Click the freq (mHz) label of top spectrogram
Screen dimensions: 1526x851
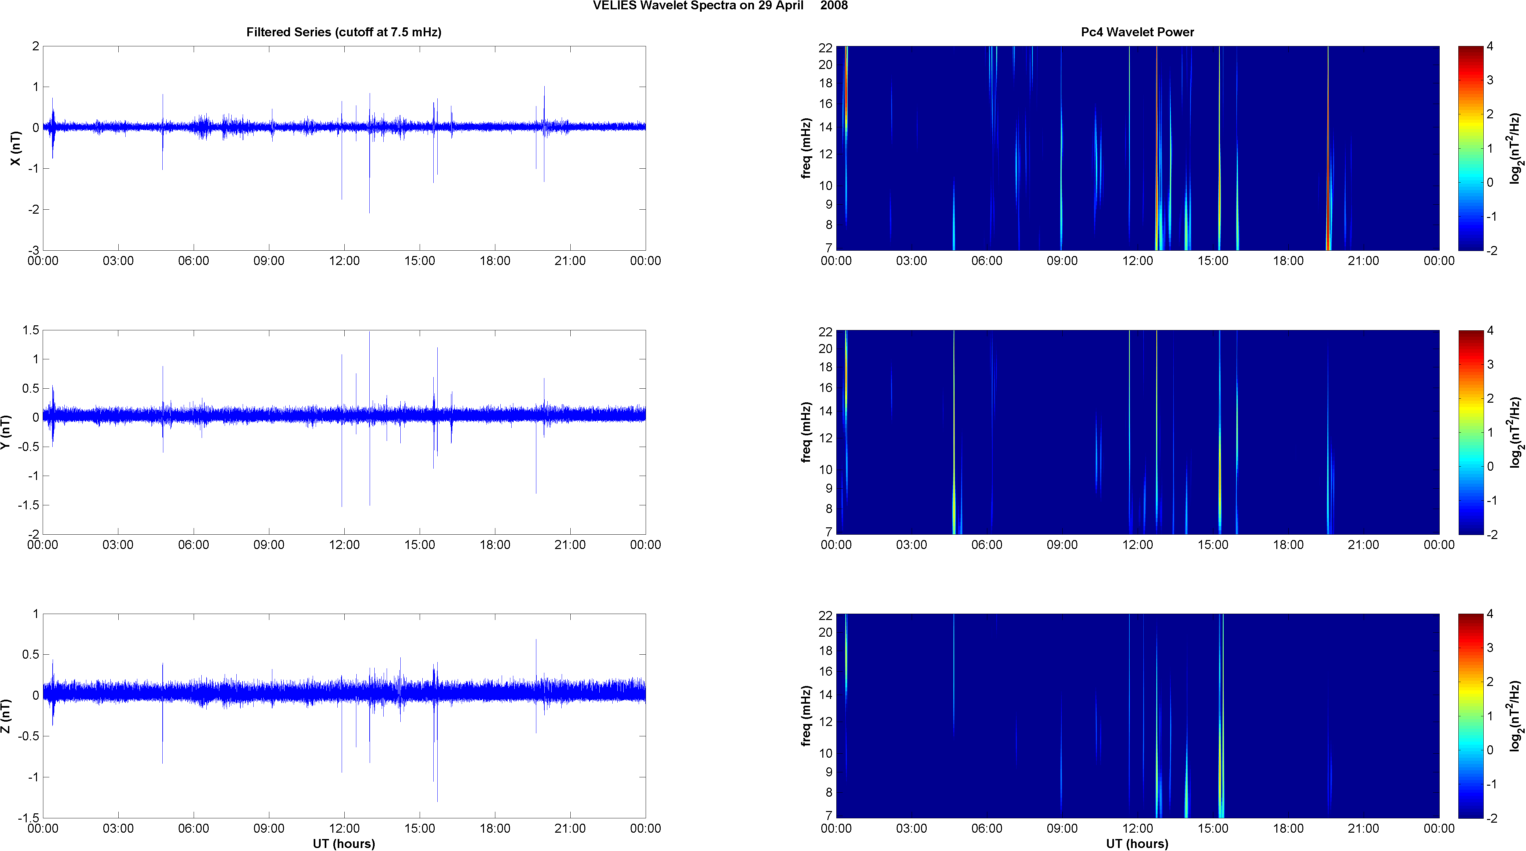[x=806, y=148]
